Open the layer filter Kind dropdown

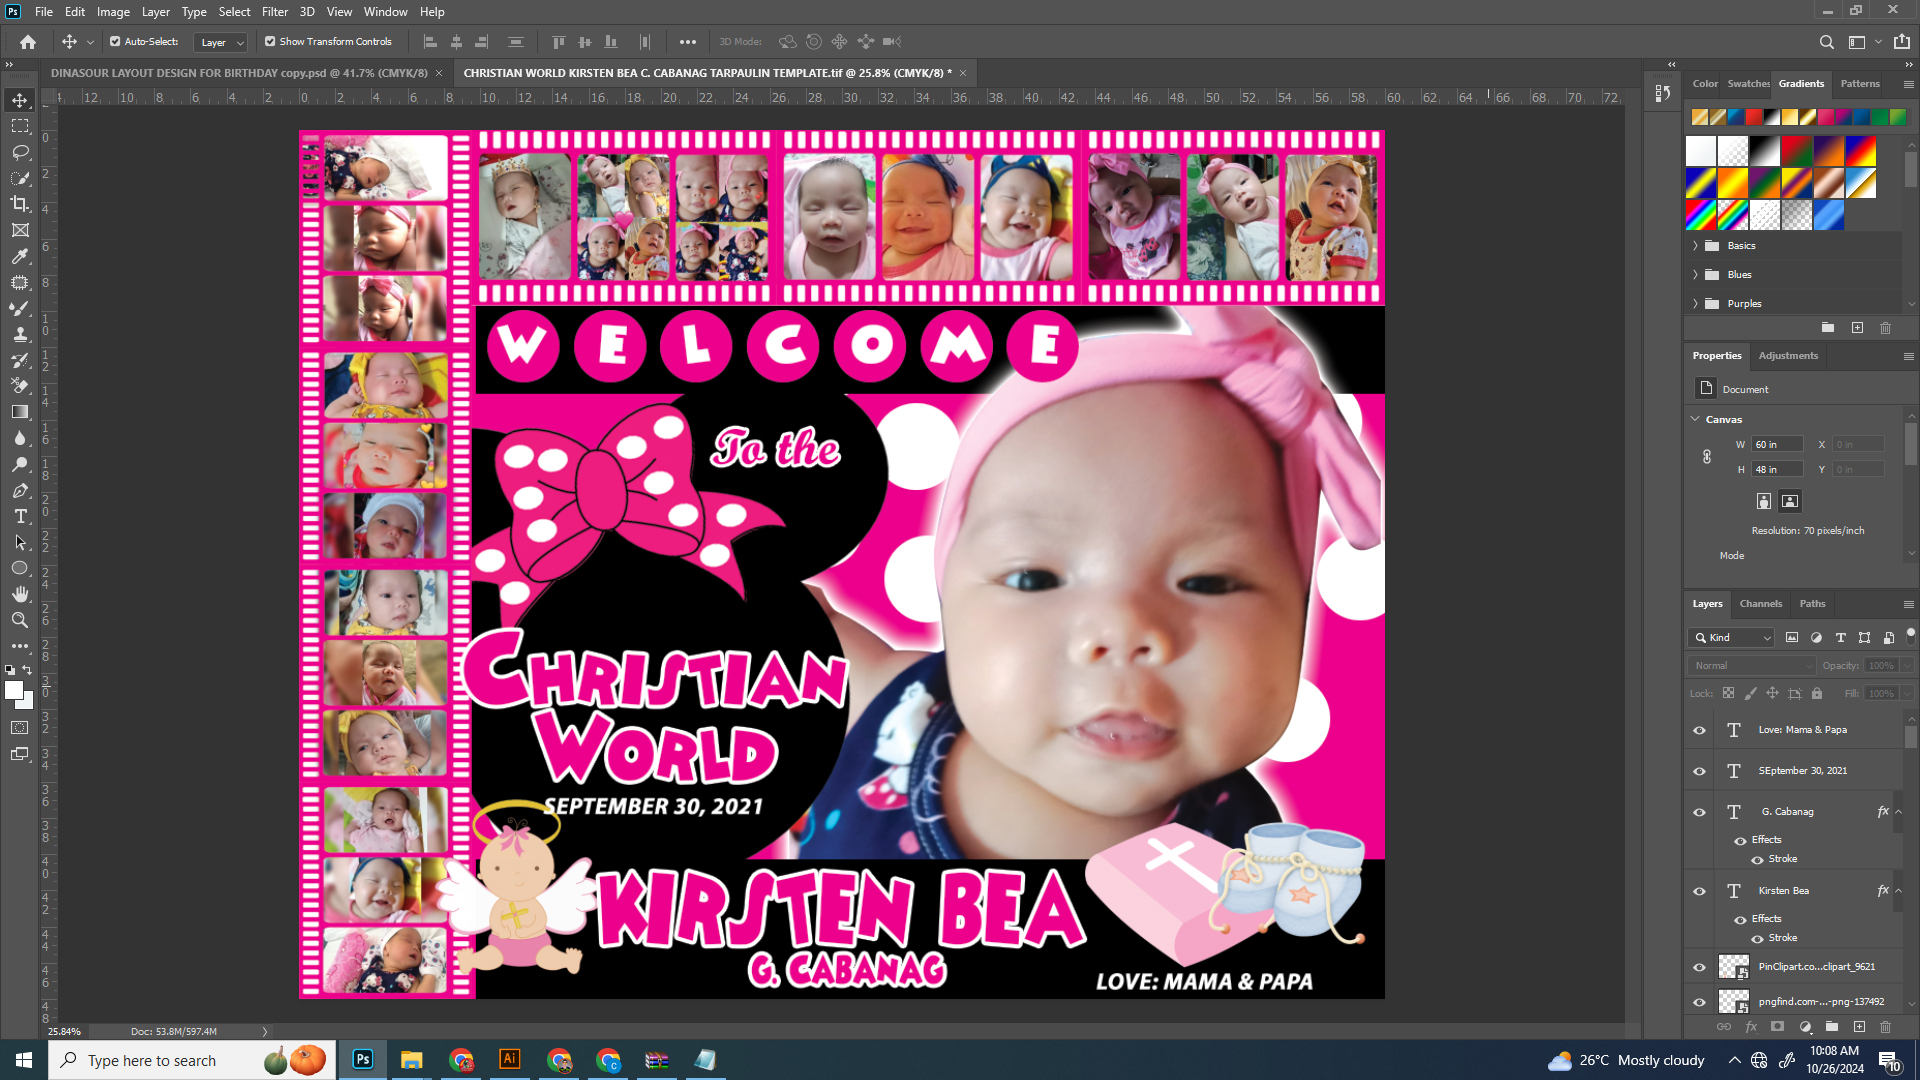coord(1732,638)
